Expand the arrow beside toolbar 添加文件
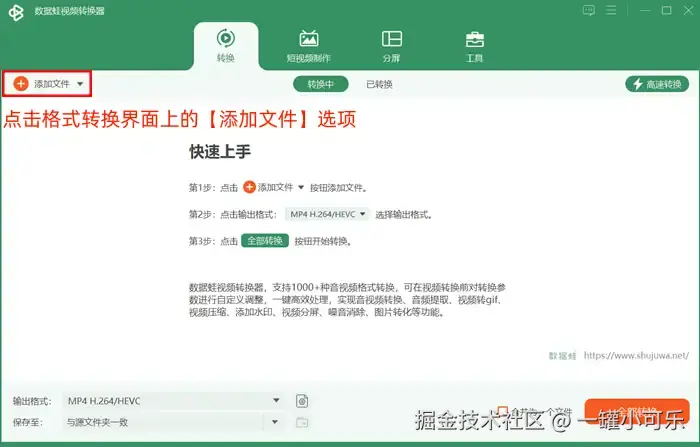Screen dimensions: 700x447 coord(80,84)
